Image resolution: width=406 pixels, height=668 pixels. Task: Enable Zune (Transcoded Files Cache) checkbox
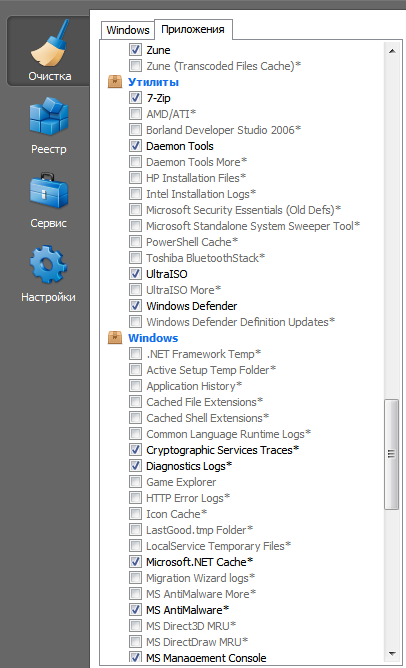tap(135, 66)
